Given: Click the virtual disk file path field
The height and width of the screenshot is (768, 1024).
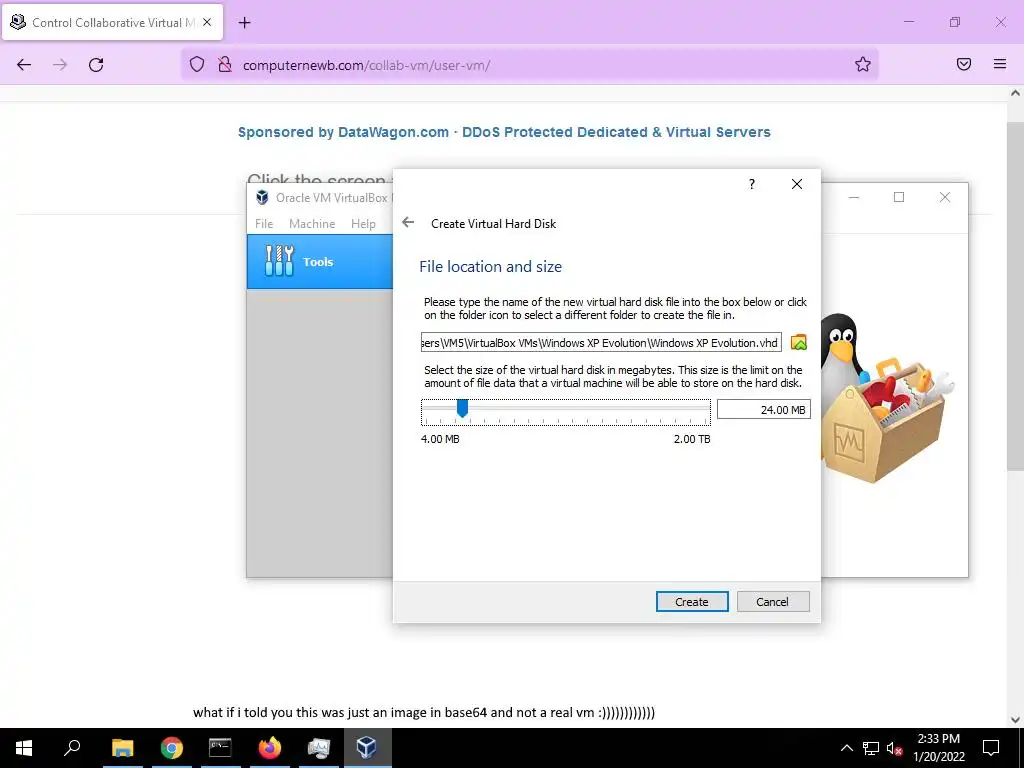Looking at the screenshot, I should 601,342.
